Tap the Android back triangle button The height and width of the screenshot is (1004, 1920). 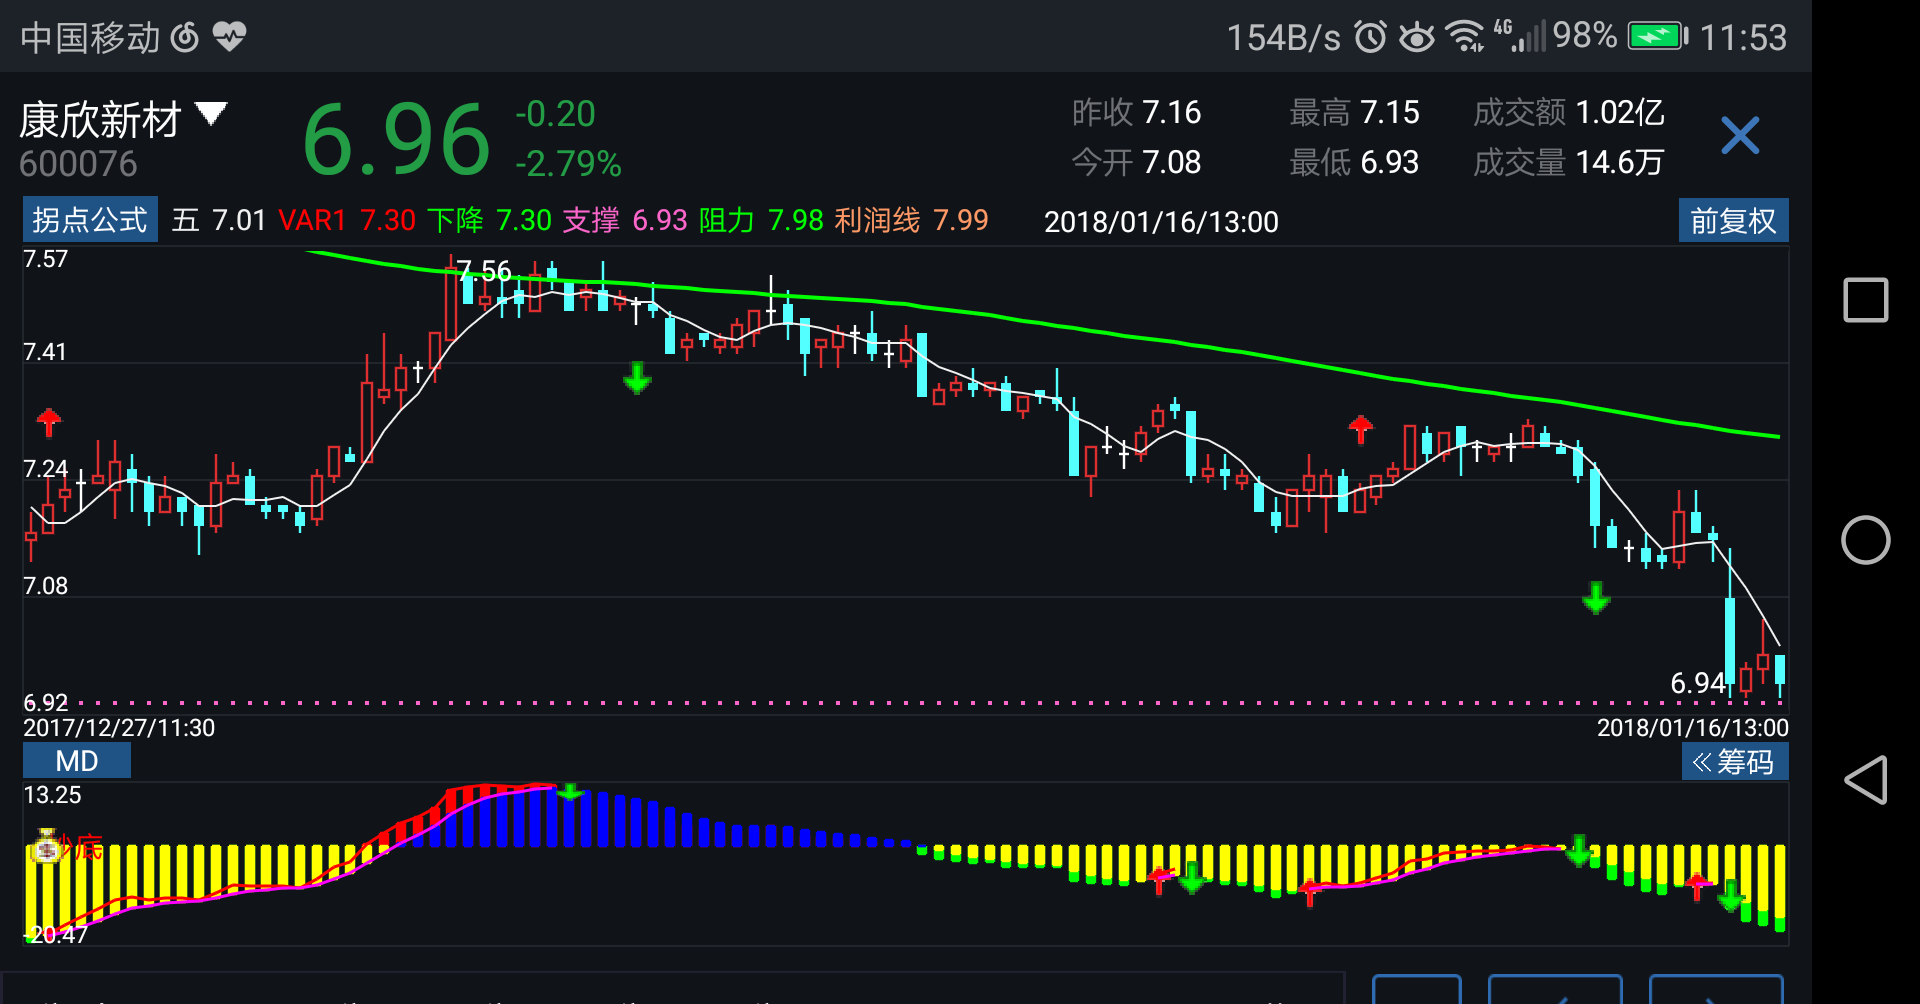pyautogui.click(x=1865, y=780)
